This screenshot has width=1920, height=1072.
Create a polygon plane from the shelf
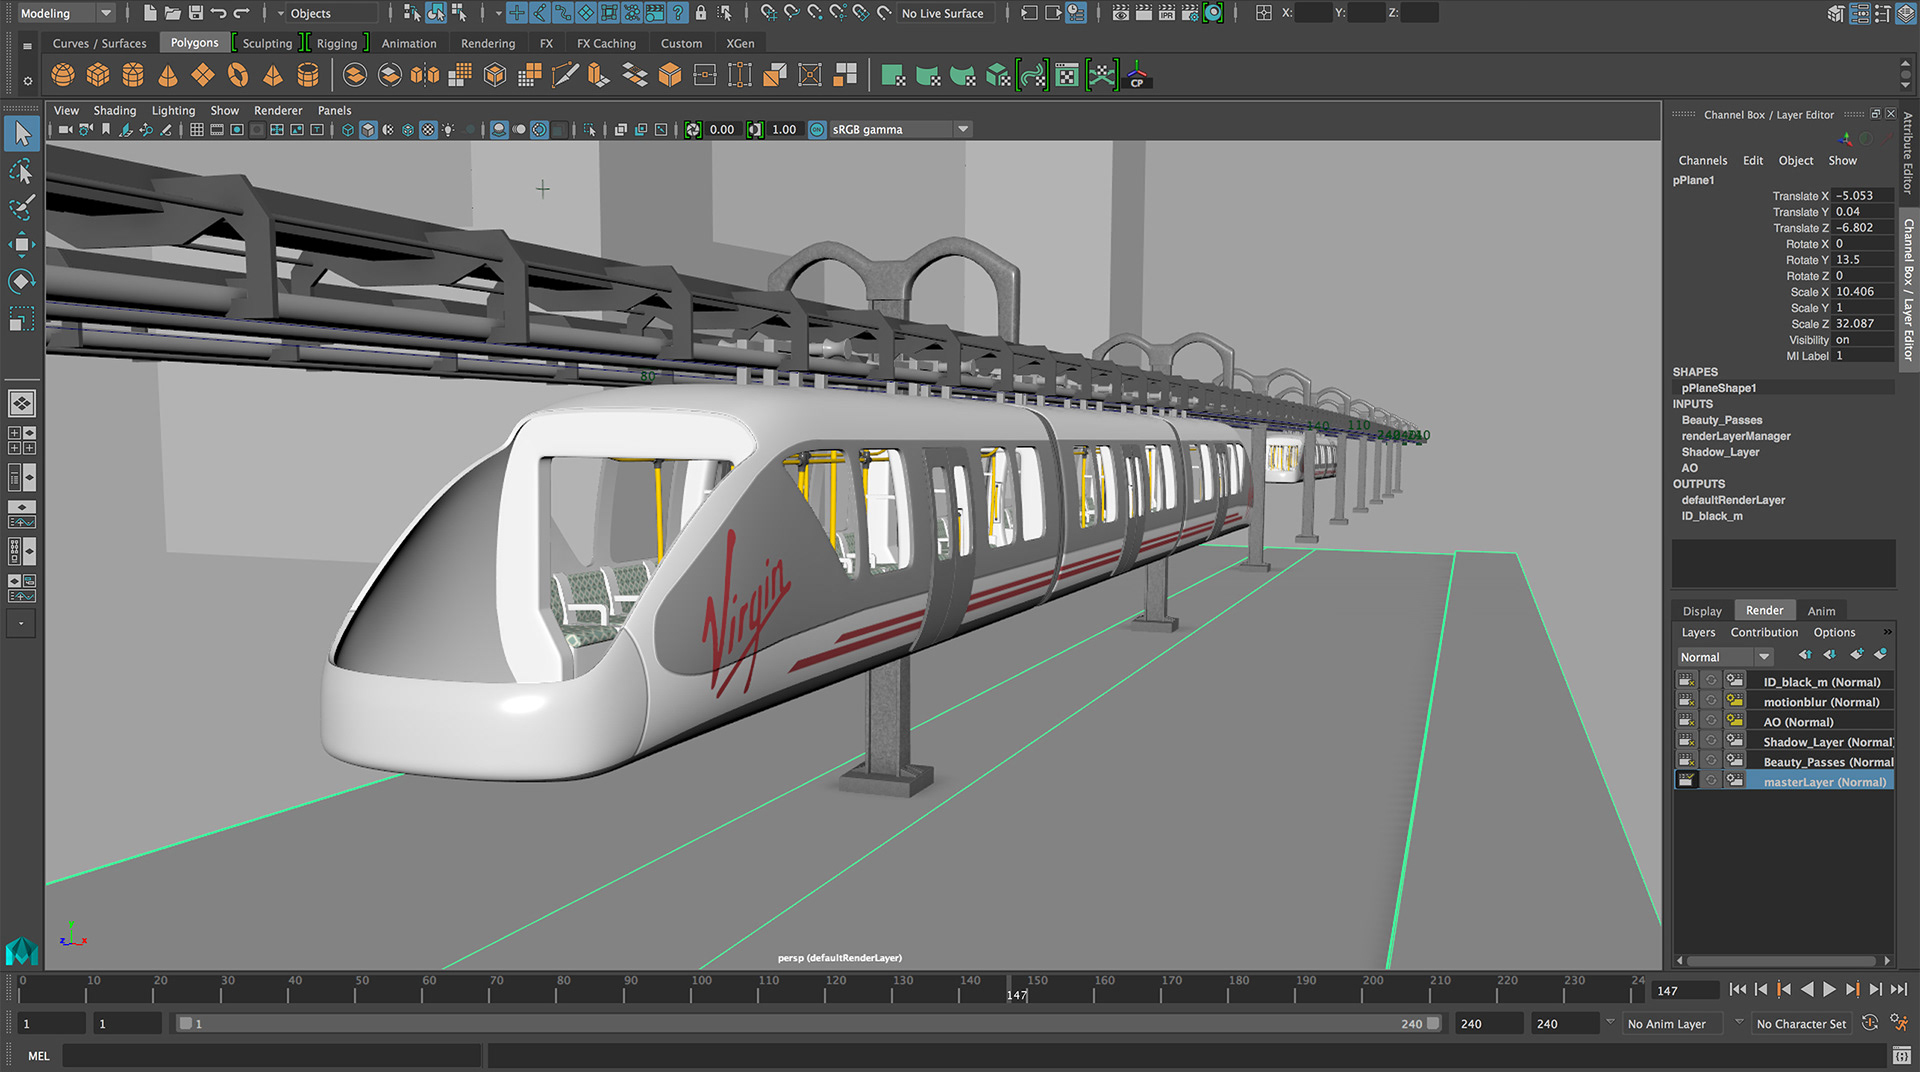point(203,75)
